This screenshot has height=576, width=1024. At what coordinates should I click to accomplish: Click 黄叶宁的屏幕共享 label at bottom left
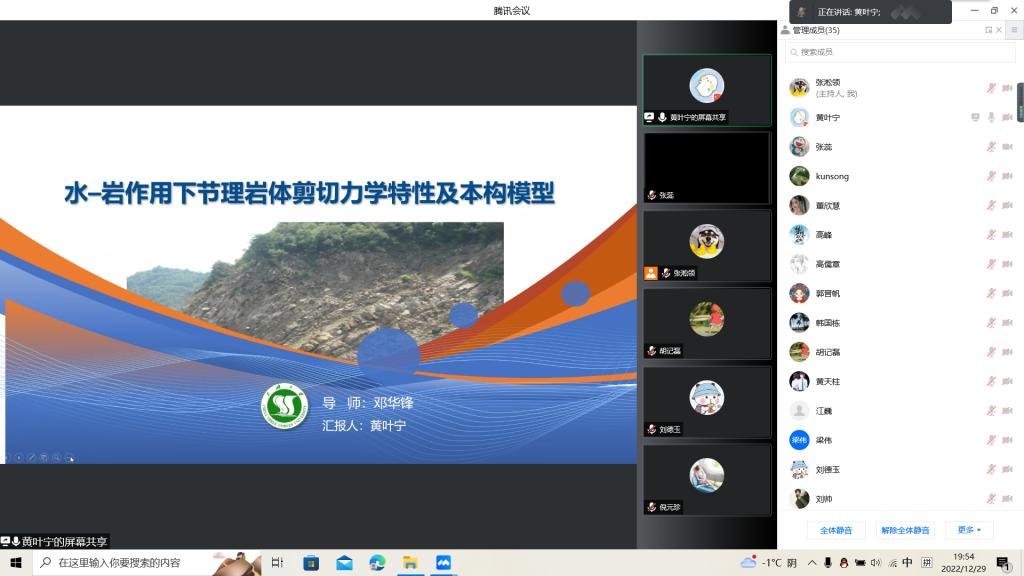tap(54, 541)
